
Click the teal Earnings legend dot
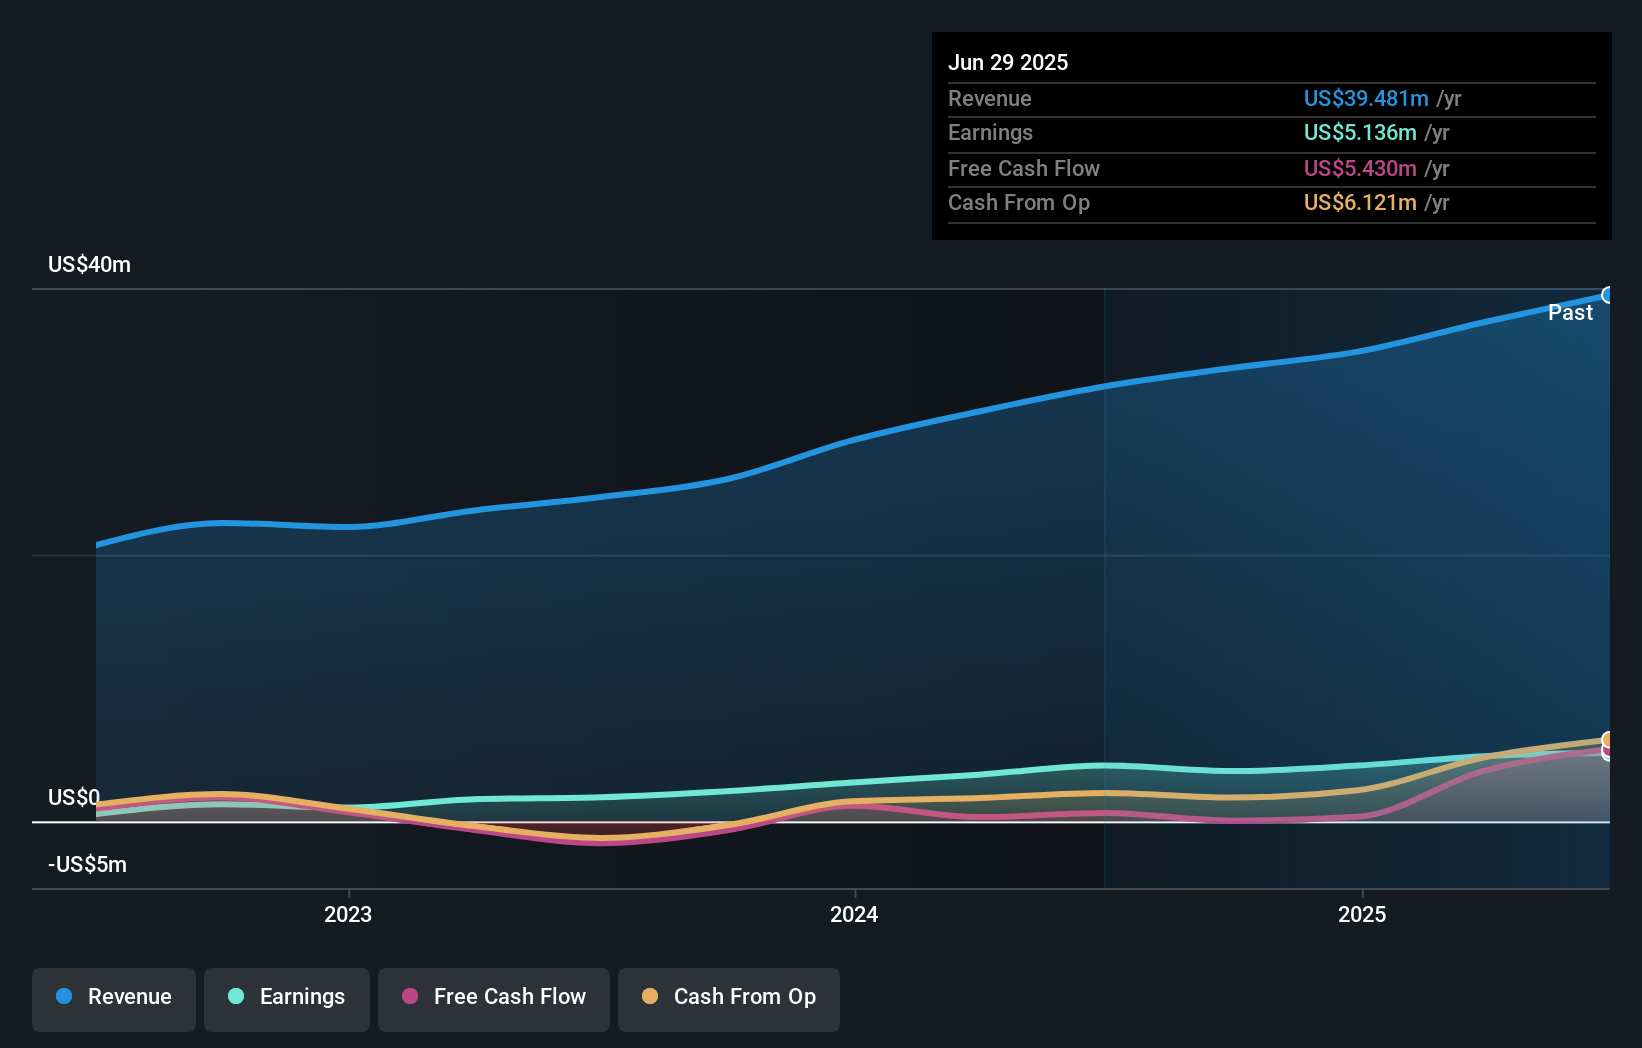point(234,997)
